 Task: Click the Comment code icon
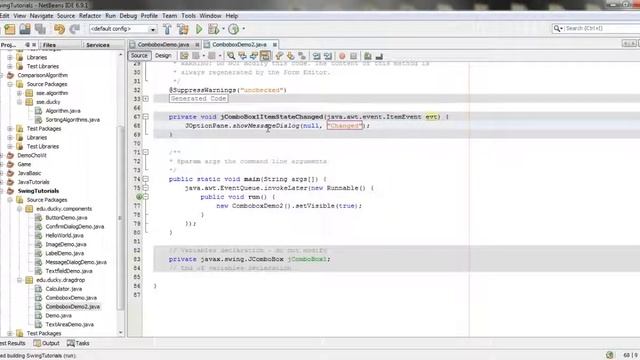(x=368, y=56)
